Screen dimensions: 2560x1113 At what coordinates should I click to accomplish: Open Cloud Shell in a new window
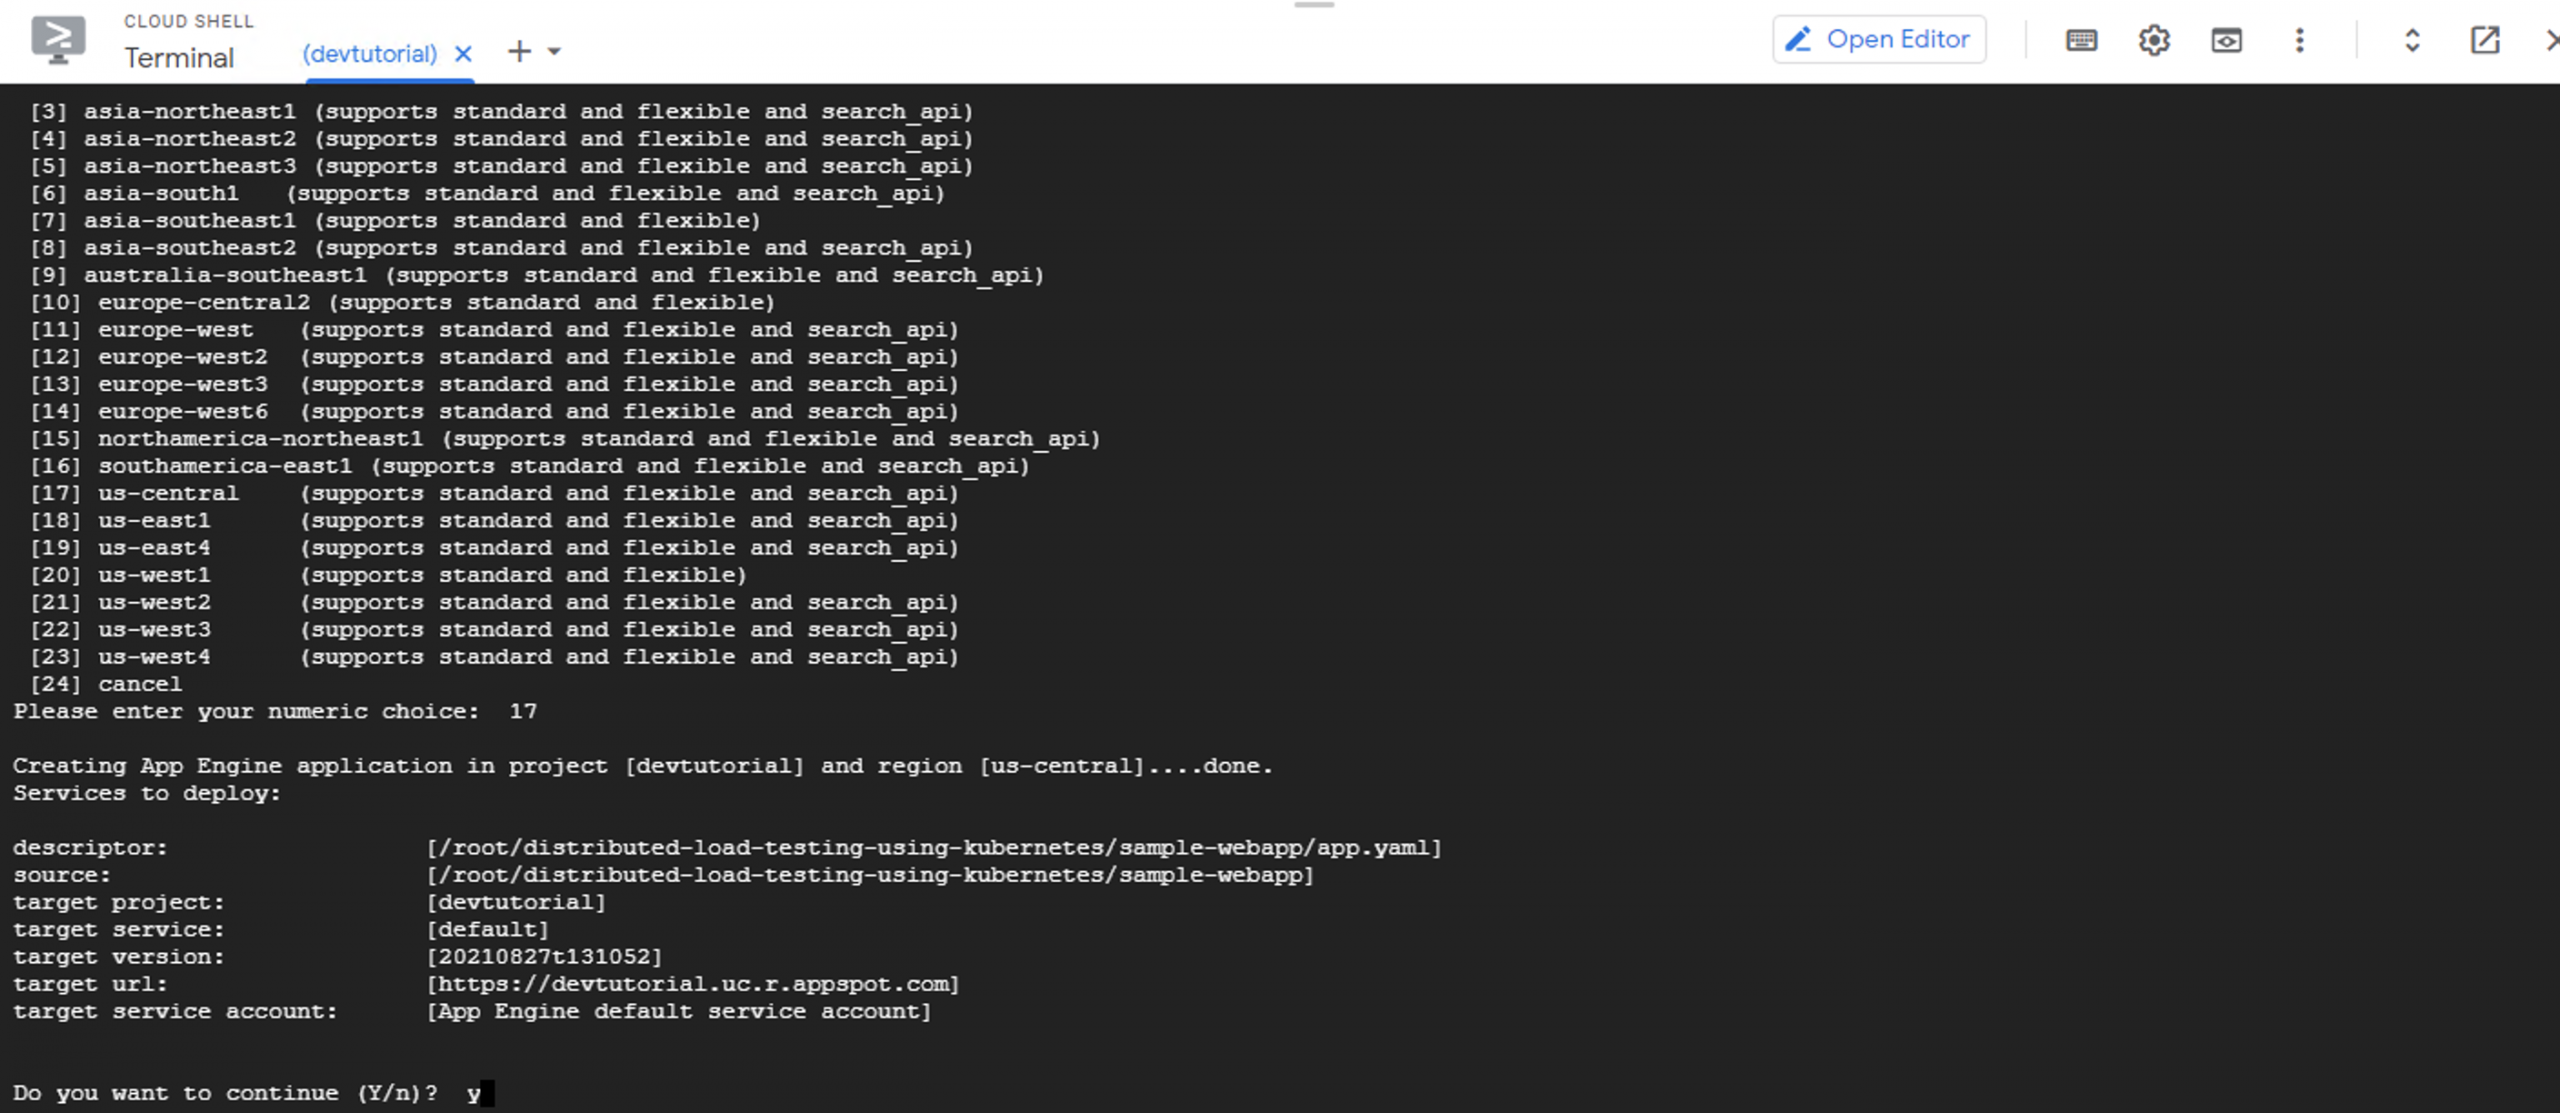[x=2485, y=40]
